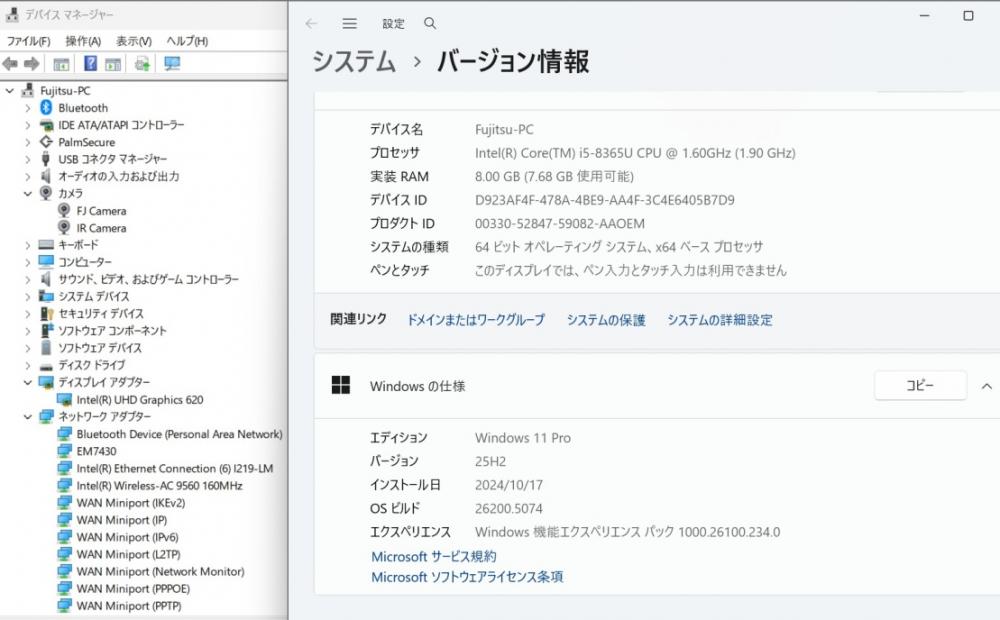The image size is (1000, 620).
Task: Collapse the Windows の仕様 section chevron
Action: pyautogui.click(x=986, y=386)
